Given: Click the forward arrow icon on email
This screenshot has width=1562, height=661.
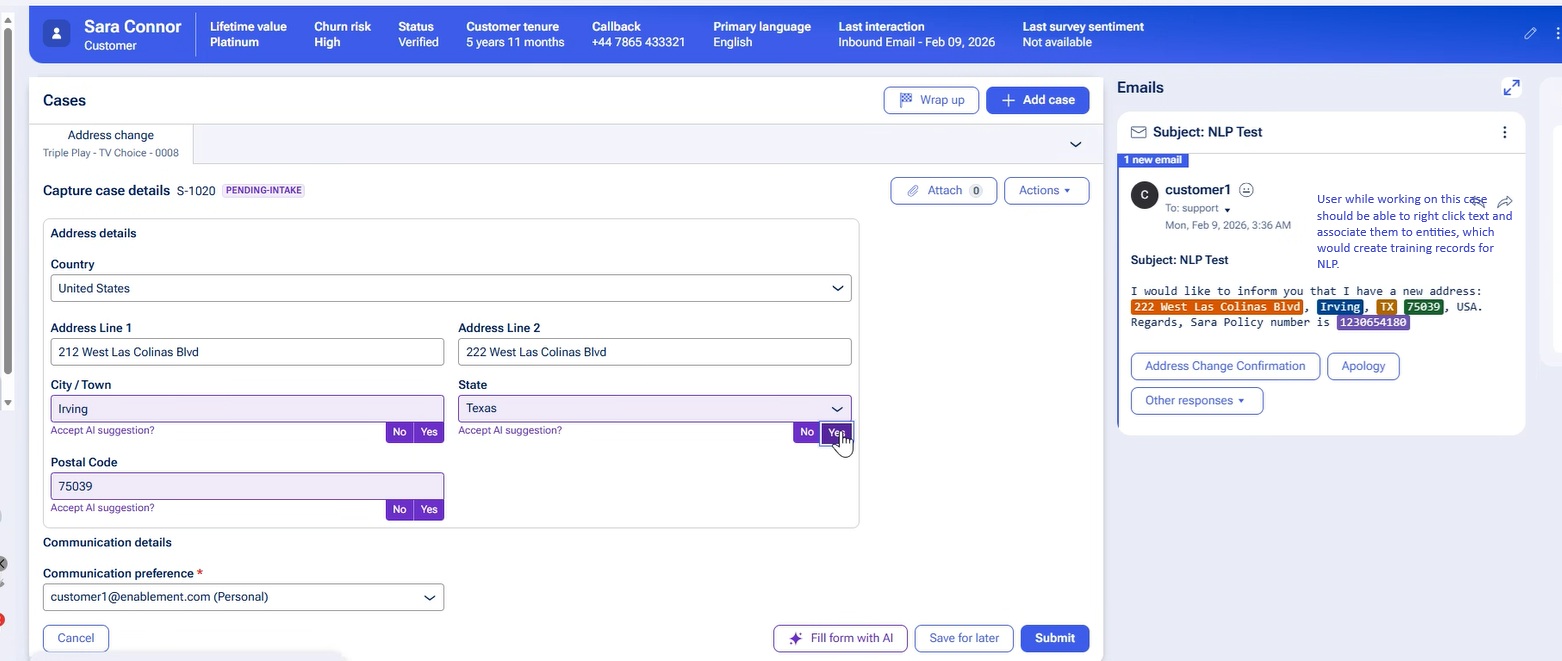Looking at the screenshot, I should pos(1505,202).
